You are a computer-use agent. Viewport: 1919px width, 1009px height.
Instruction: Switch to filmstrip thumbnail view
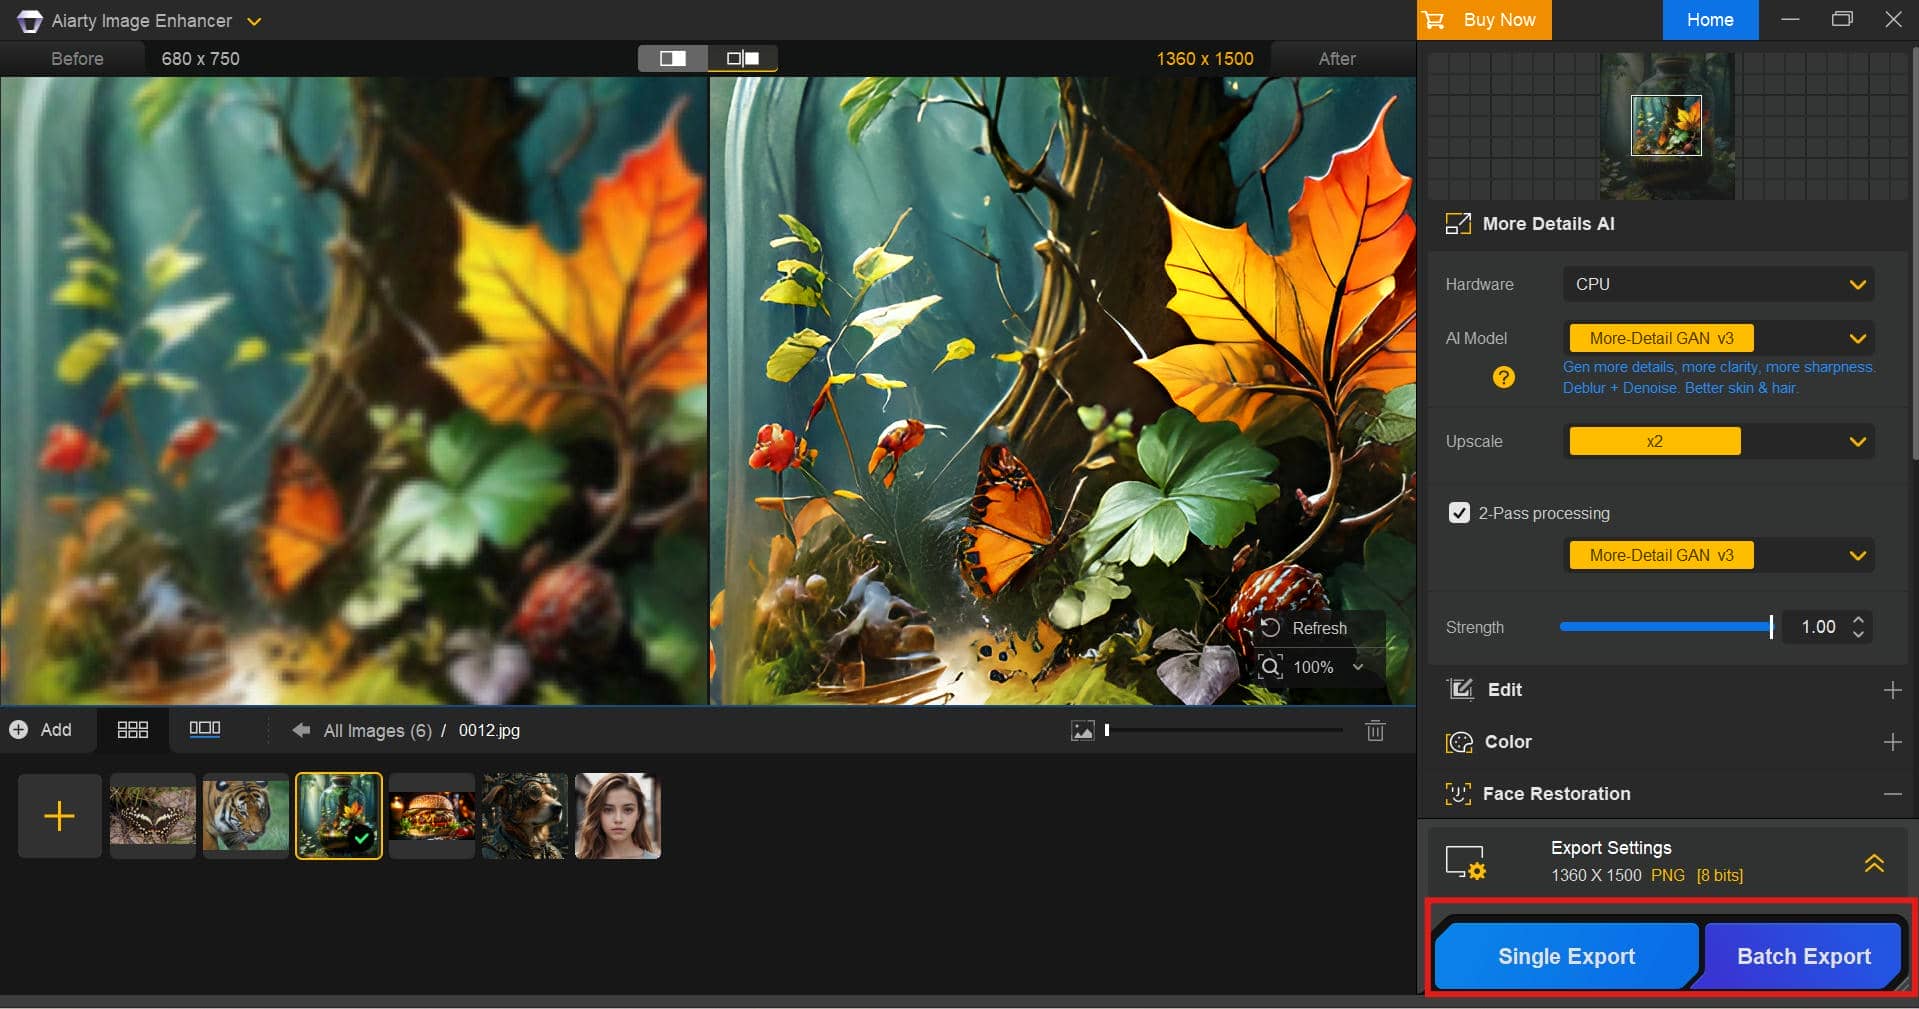[x=204, y=729]
